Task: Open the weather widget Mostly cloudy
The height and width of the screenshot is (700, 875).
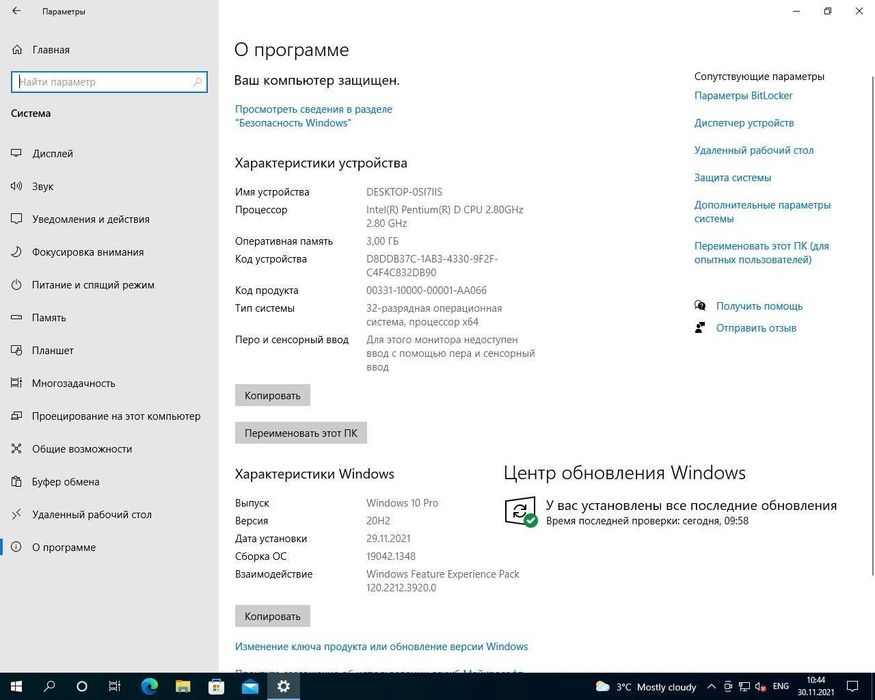Action: pos(646,687)
